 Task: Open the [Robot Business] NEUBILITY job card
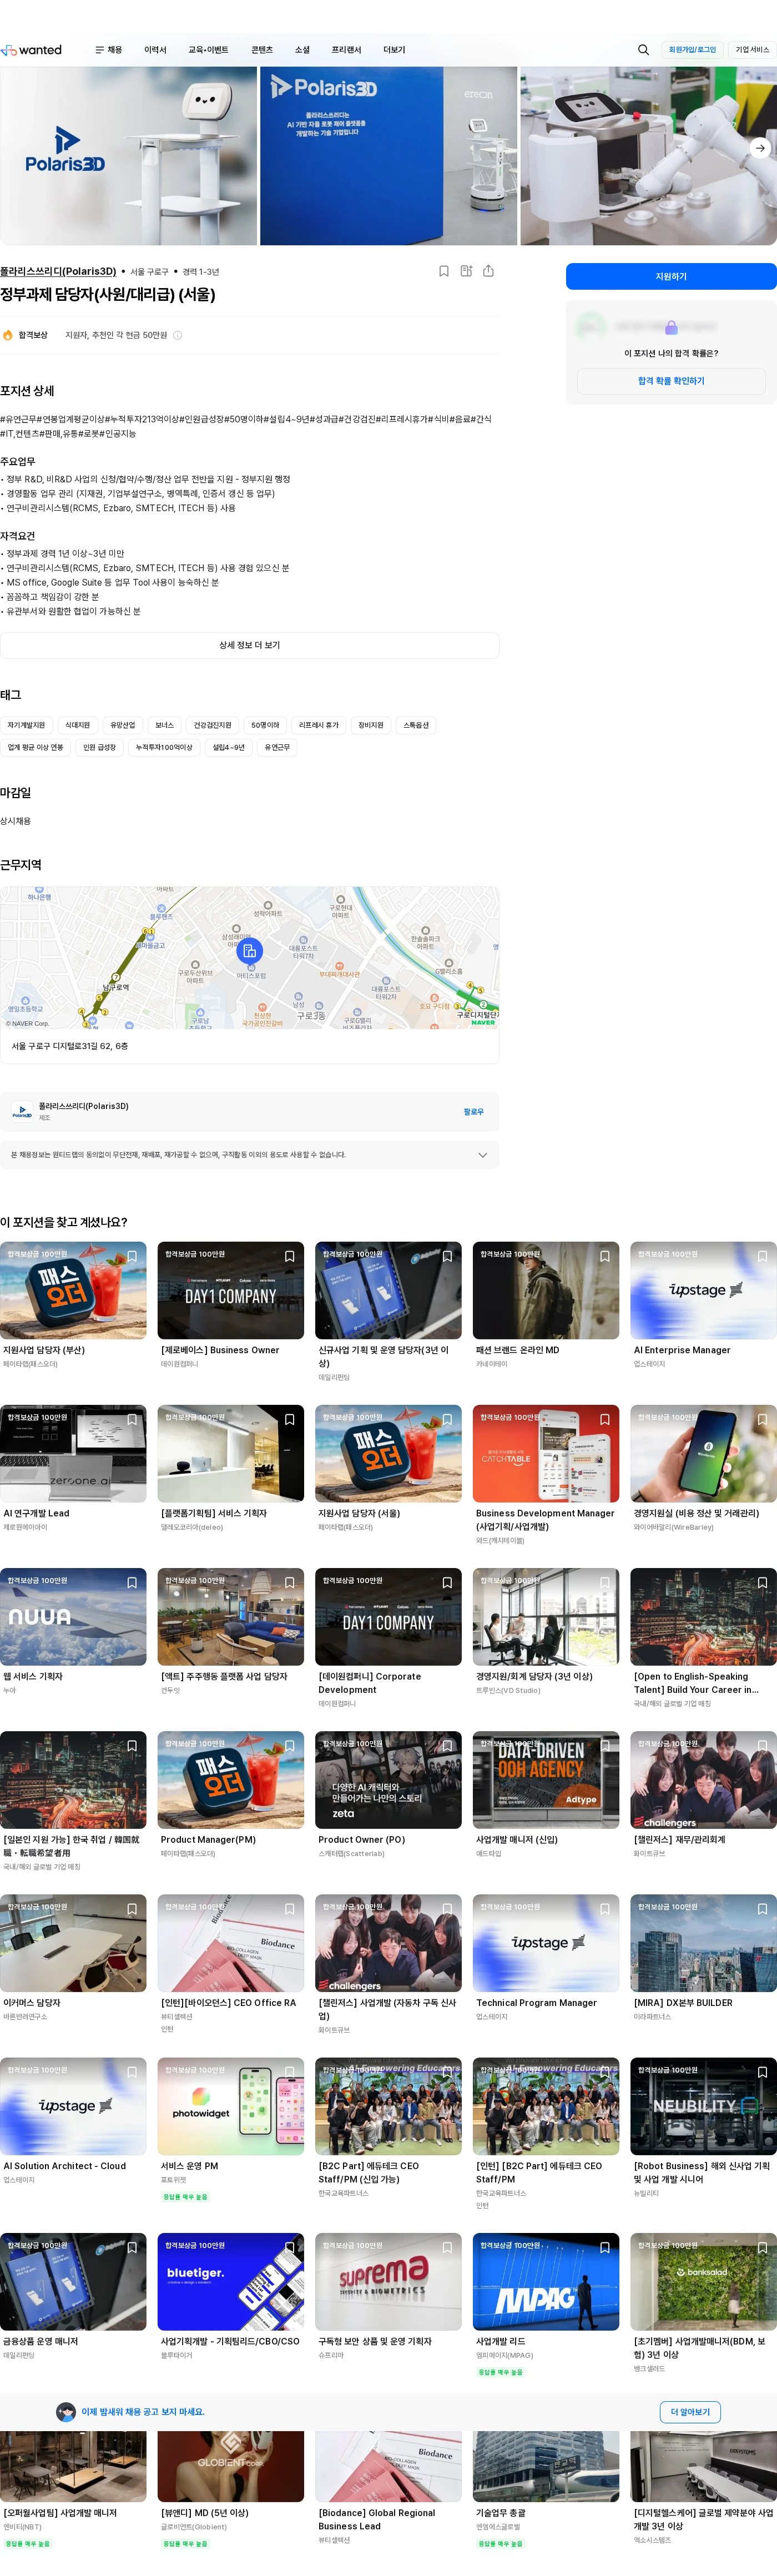703,2129
